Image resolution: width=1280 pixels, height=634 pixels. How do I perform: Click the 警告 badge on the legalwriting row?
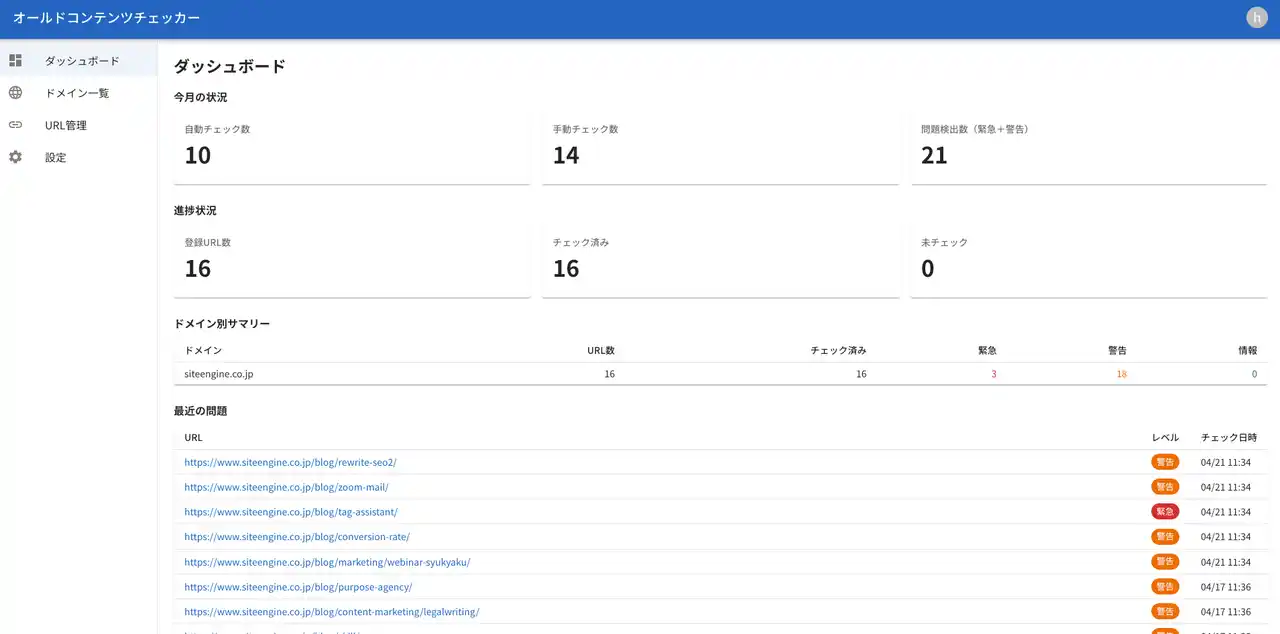point(1165,611)
